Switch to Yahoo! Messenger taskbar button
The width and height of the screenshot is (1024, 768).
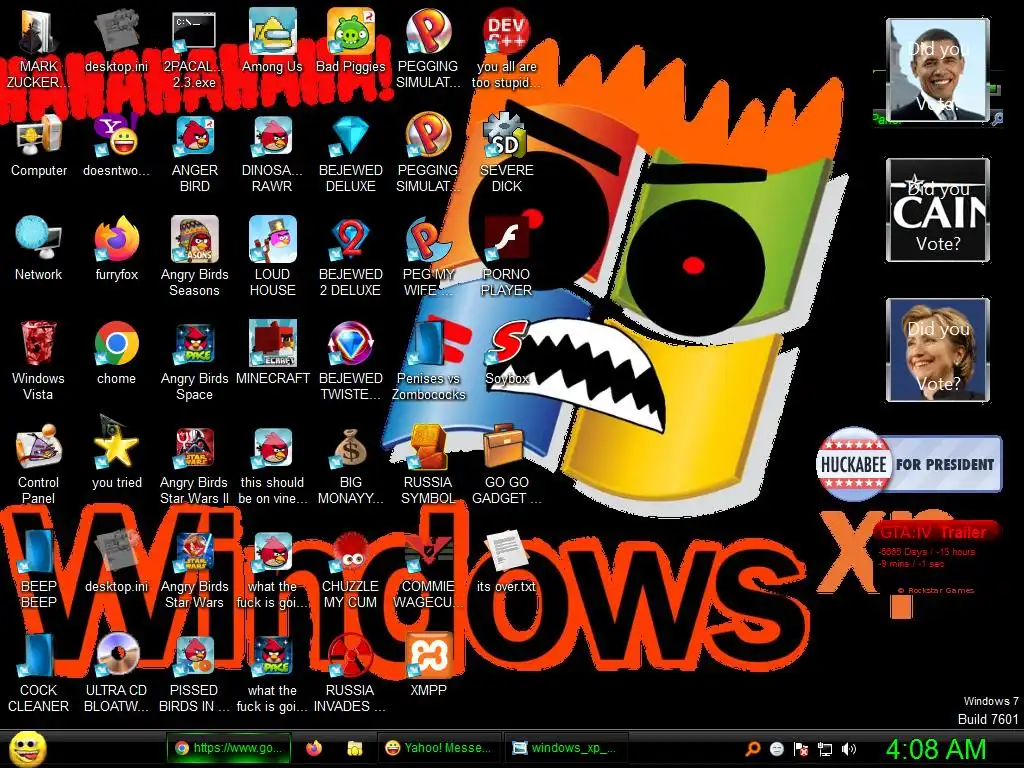tap(438, 748)
